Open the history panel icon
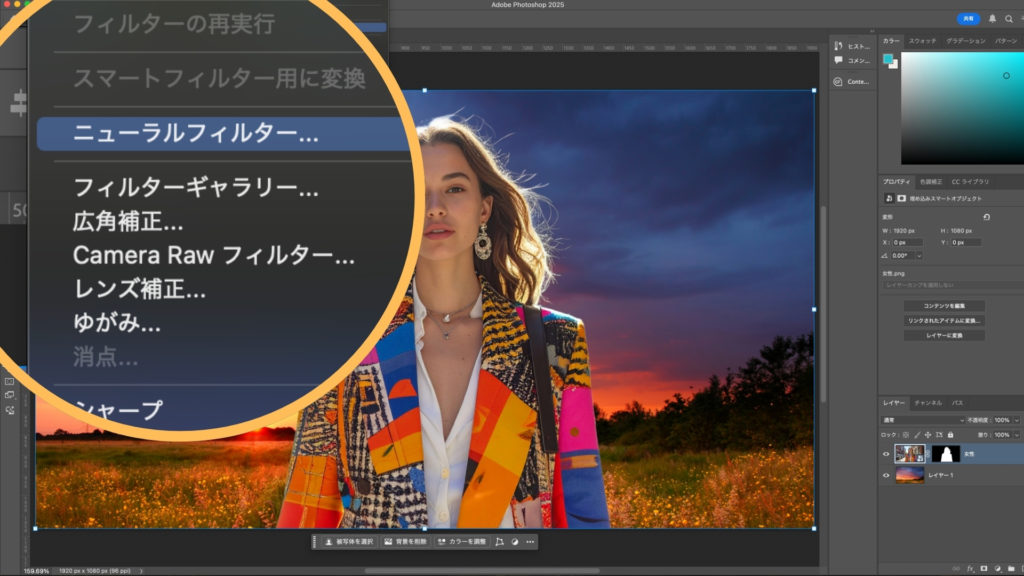 pos(837,46)
